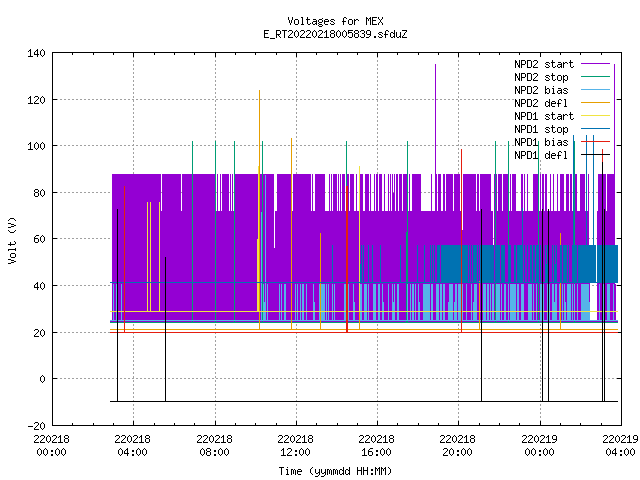This screenshot has width=640, height=480.
Task: Click the y-axis tick label 0
Action: [x=42, y=379]
